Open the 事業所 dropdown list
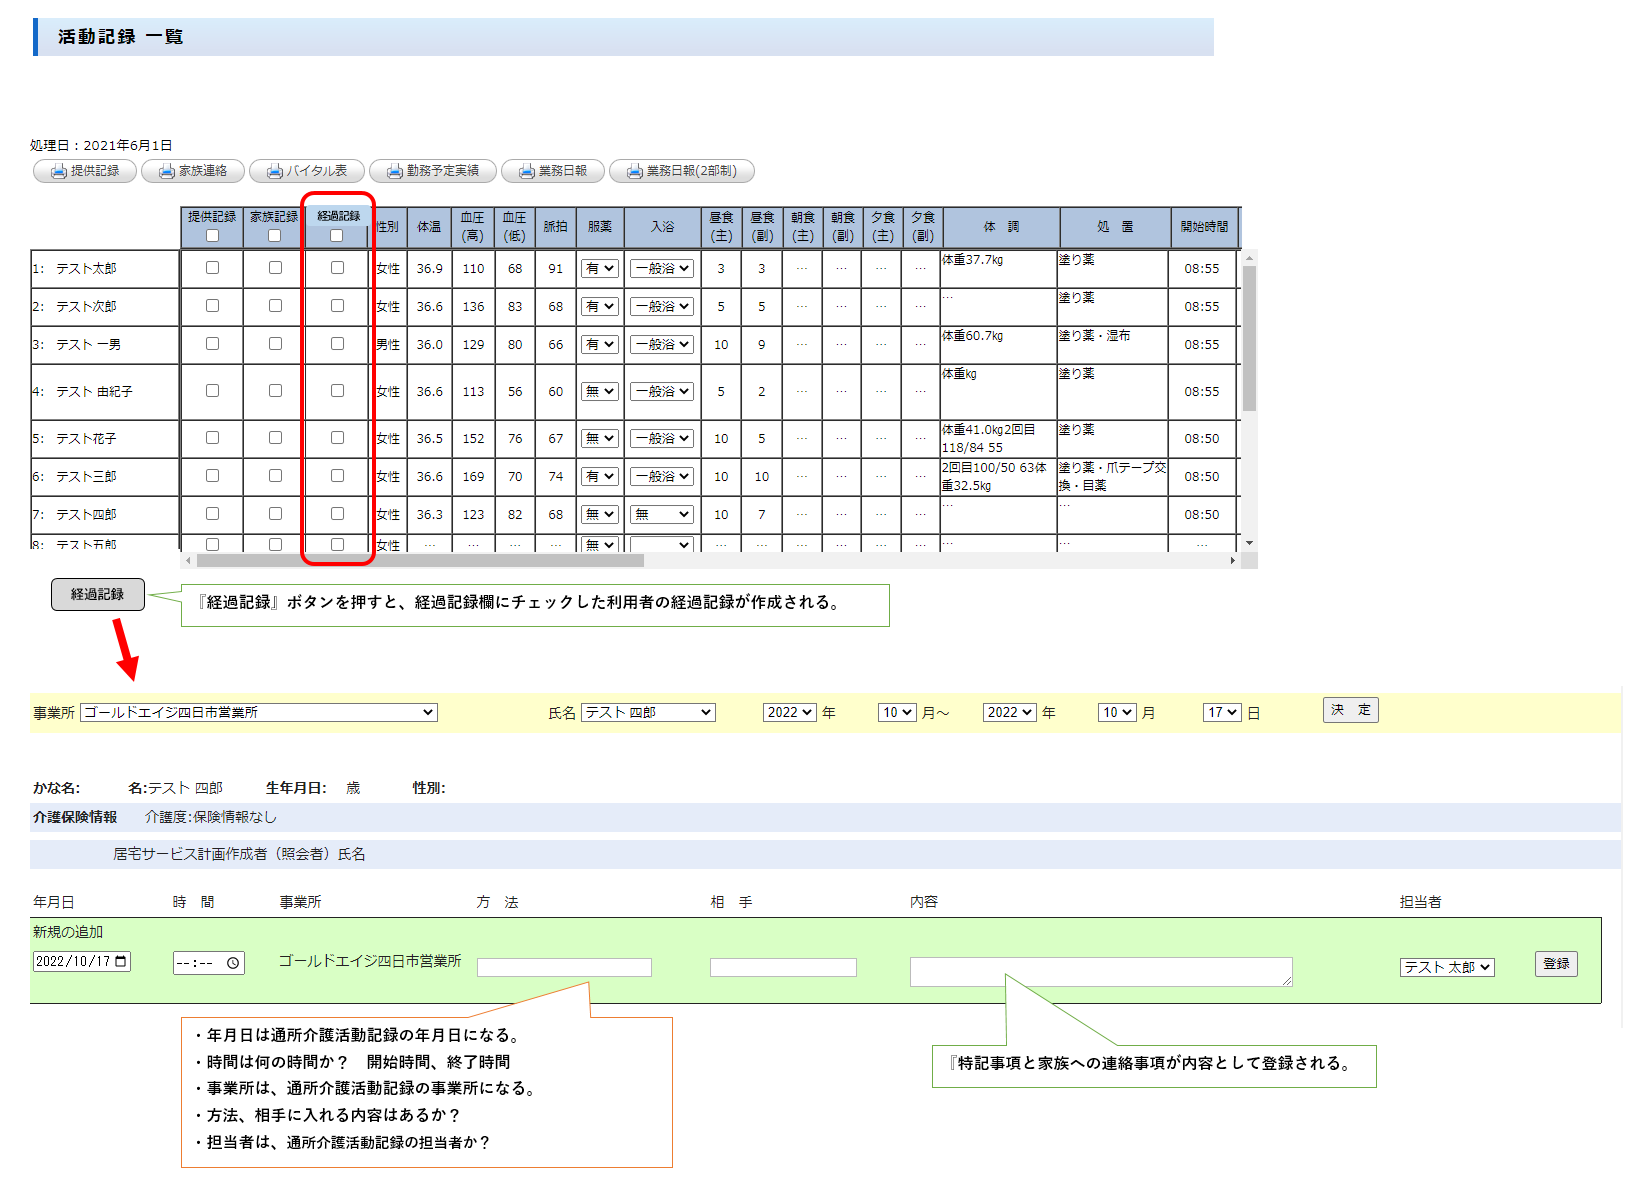The width and height of the screenshot is (1634, 1183). click(x=259, y=712)
